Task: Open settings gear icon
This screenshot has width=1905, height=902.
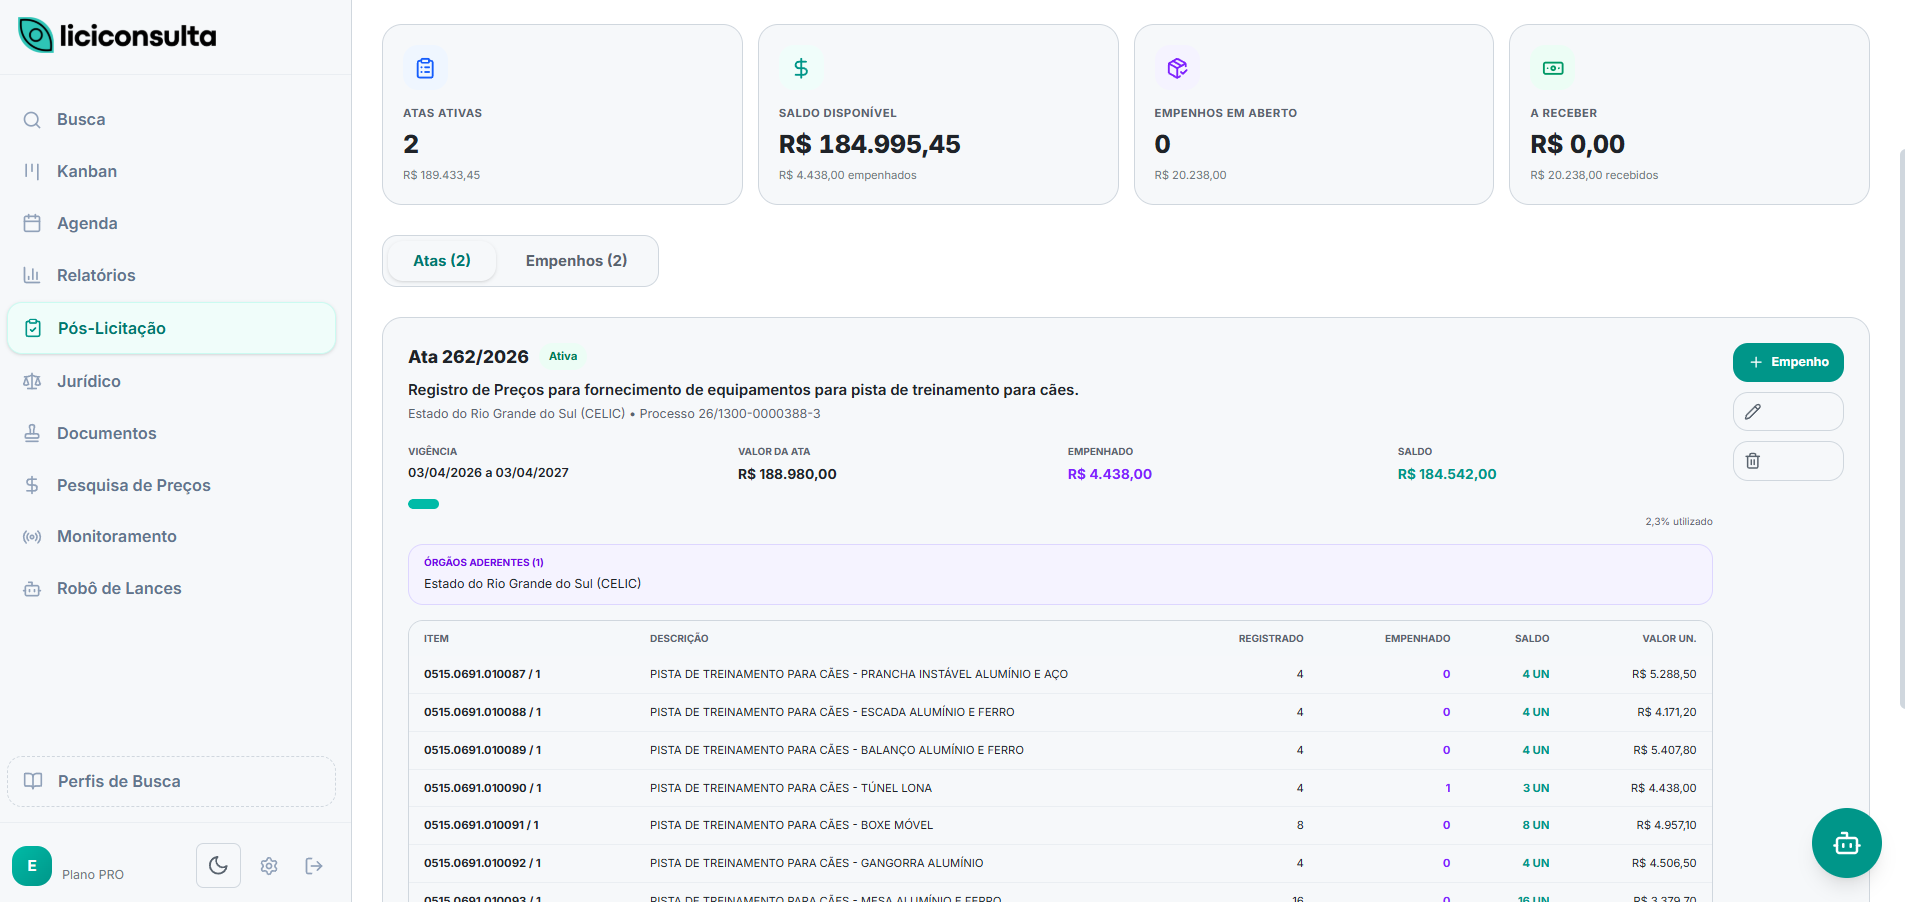Action: (269, 866)
